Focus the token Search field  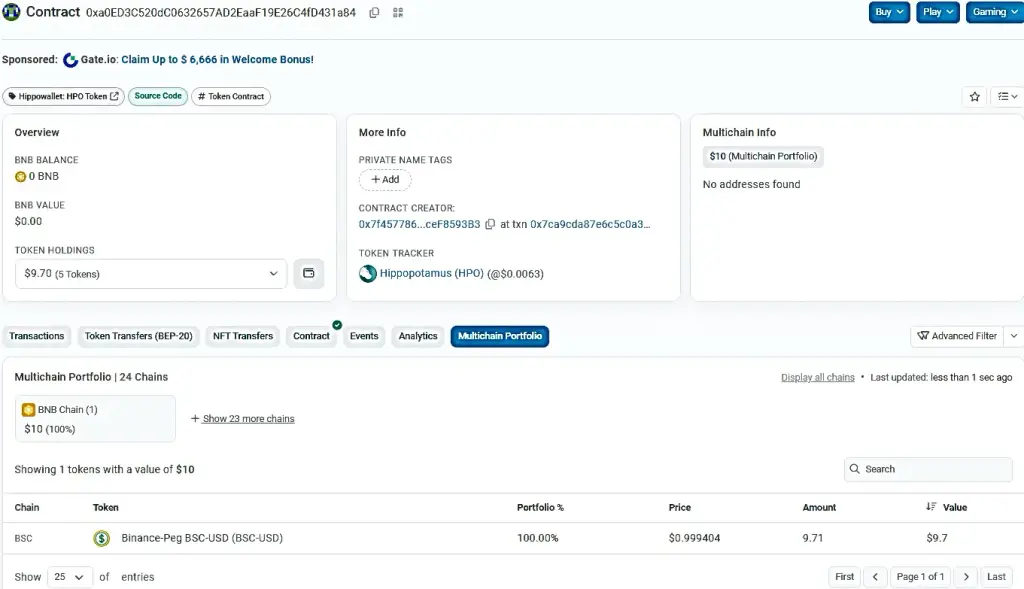click(928, 469)
